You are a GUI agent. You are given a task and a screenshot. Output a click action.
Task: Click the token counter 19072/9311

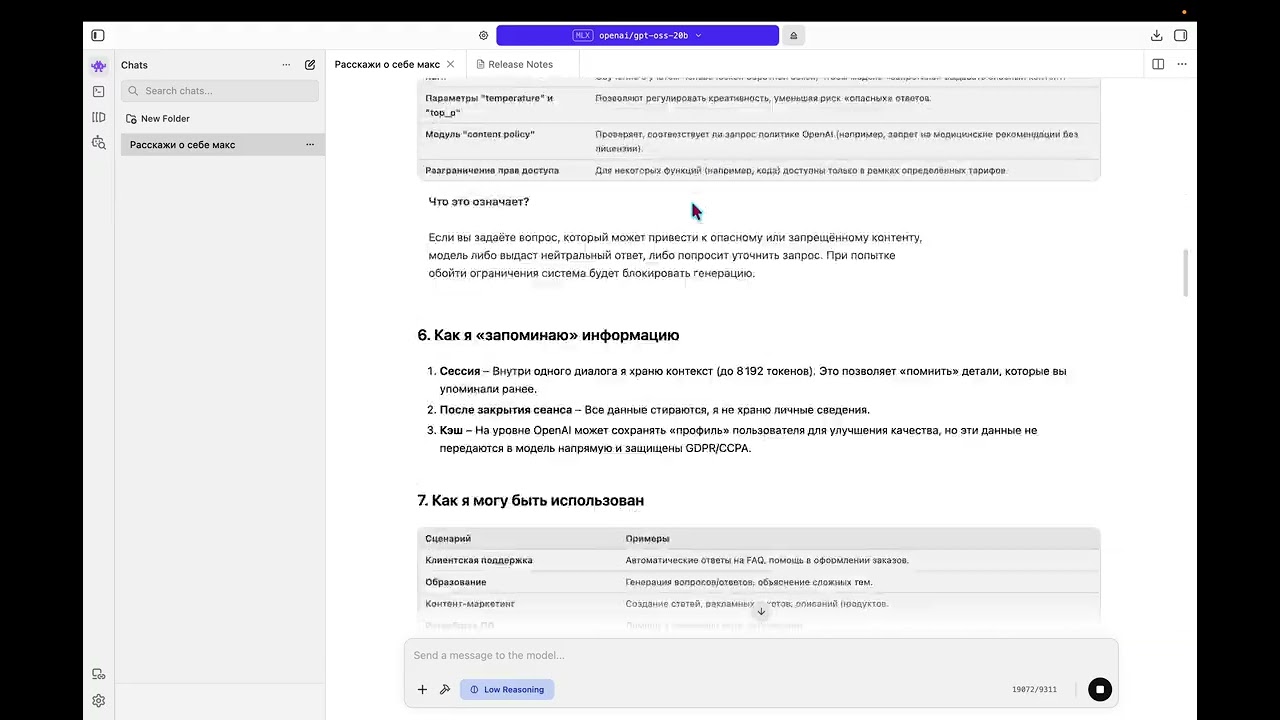tap(1034, 689)
